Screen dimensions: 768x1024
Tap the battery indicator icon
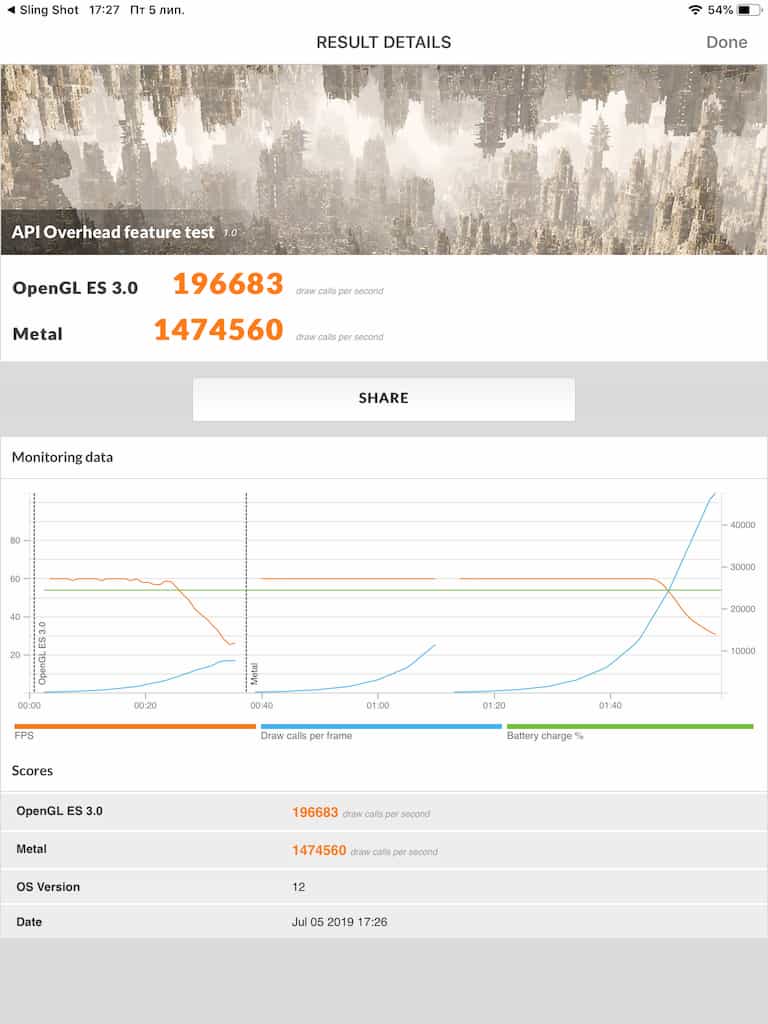[x=749, y=9]
